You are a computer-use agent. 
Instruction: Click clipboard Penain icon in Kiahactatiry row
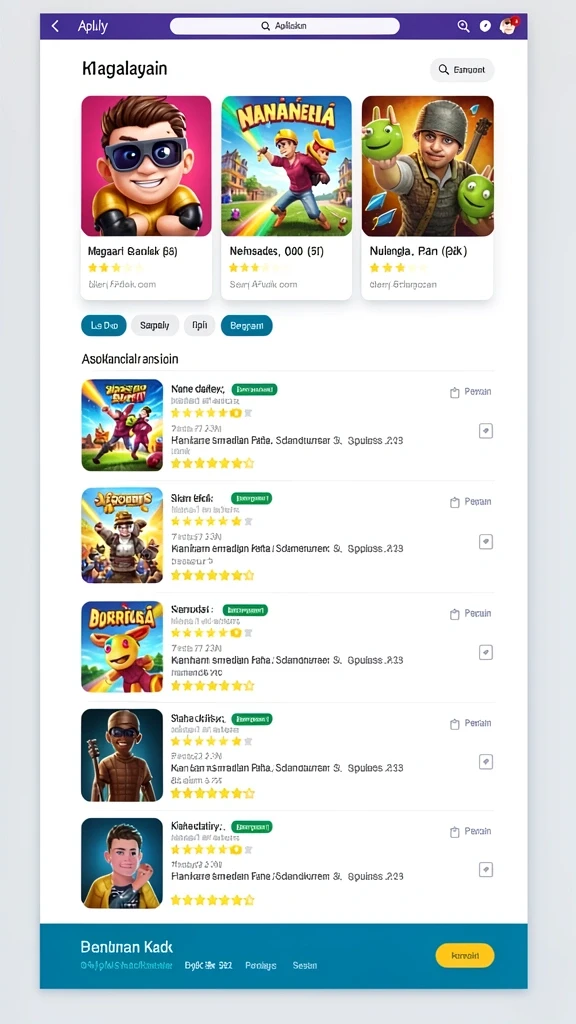pos(455,832)
